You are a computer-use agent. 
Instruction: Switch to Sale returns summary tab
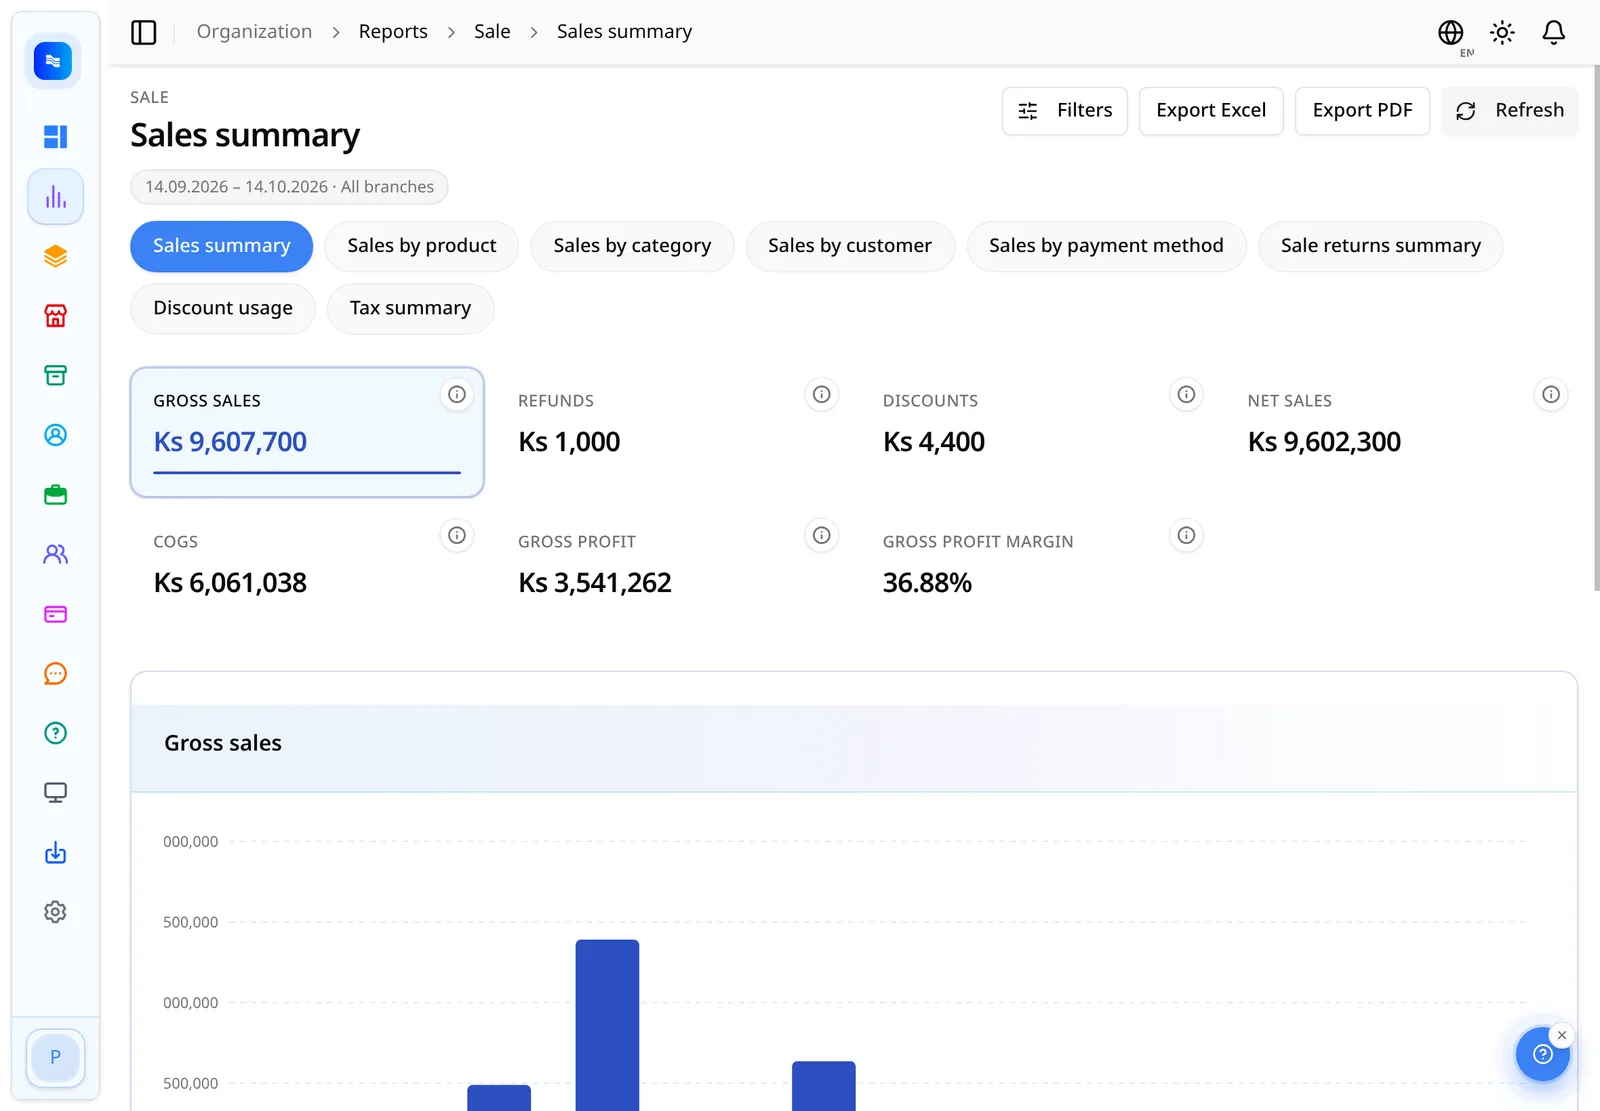coord(1381,246)
